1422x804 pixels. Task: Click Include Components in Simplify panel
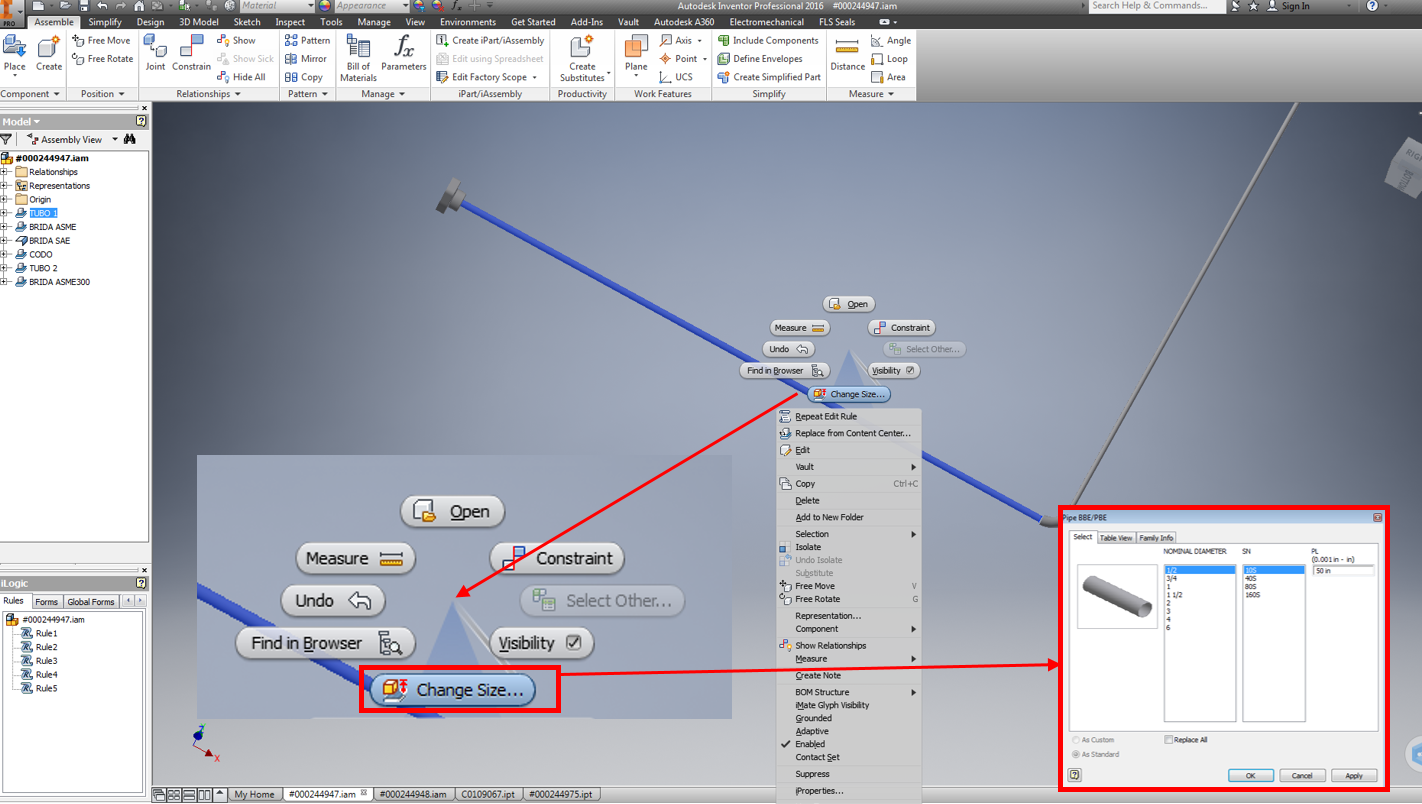(768, 41)
